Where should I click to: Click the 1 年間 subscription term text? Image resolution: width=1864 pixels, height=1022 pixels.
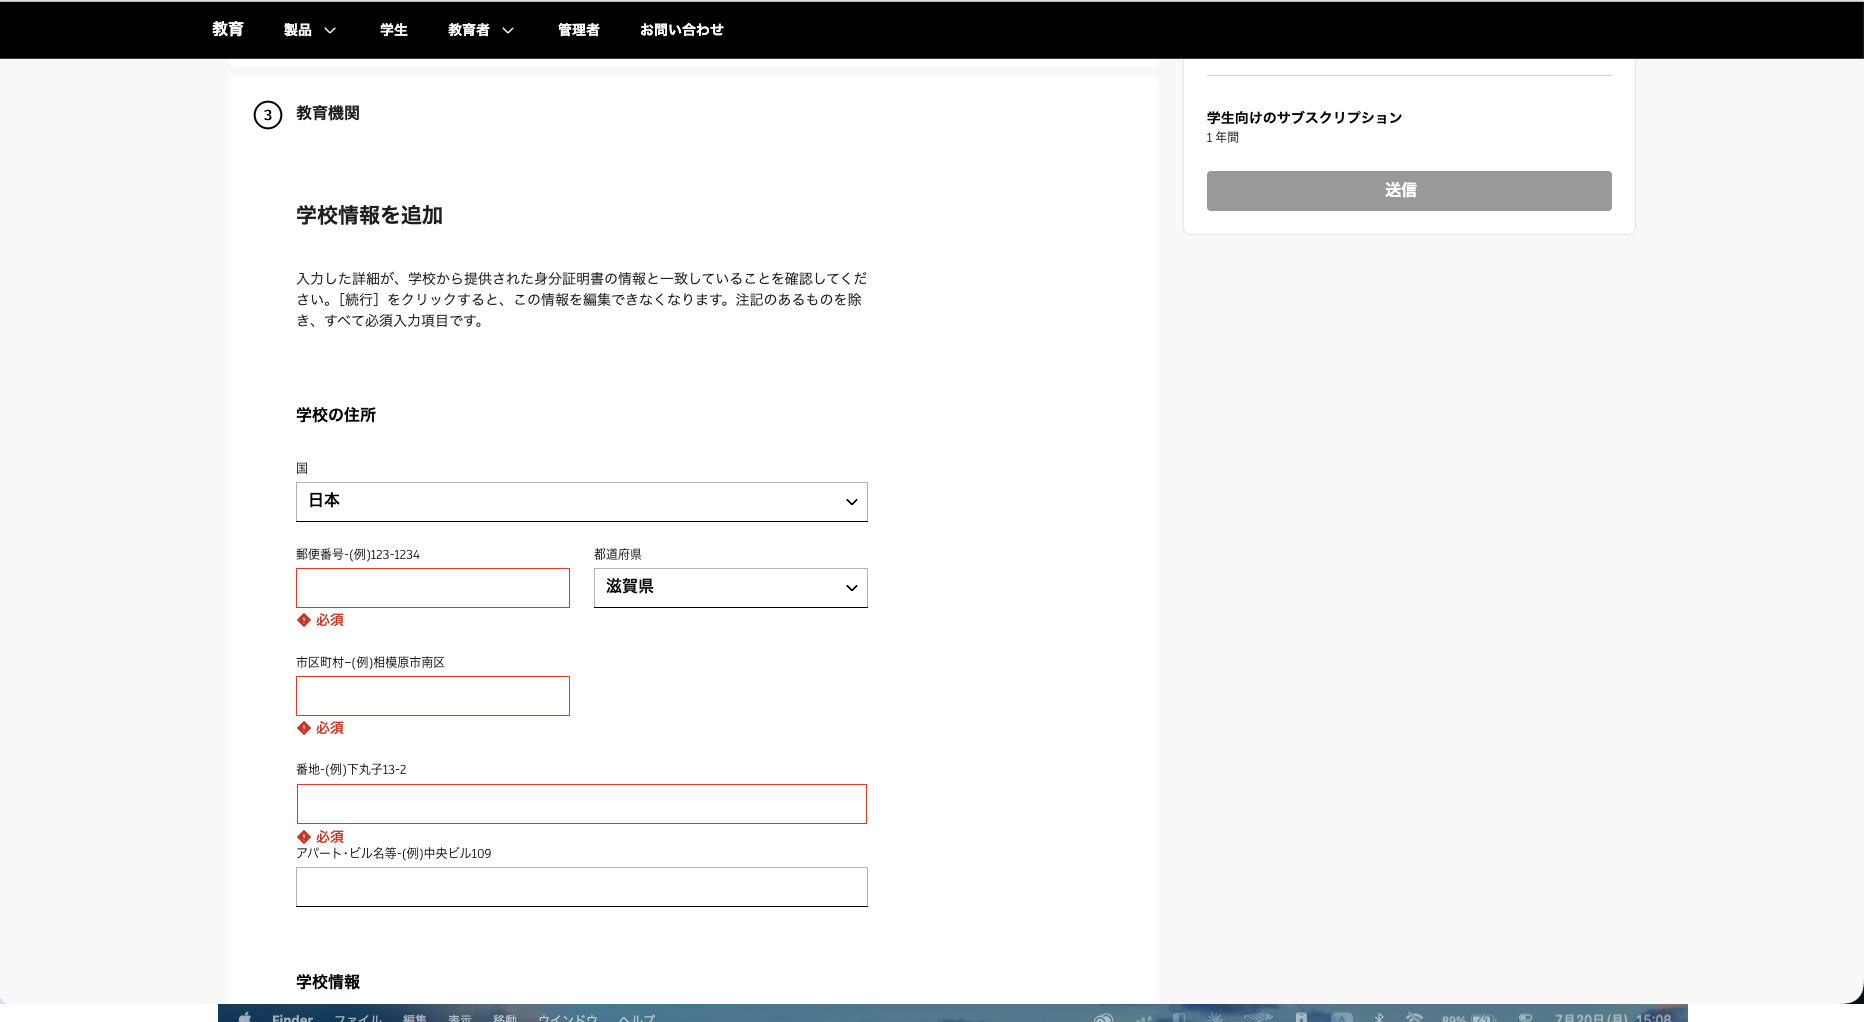1222,137
